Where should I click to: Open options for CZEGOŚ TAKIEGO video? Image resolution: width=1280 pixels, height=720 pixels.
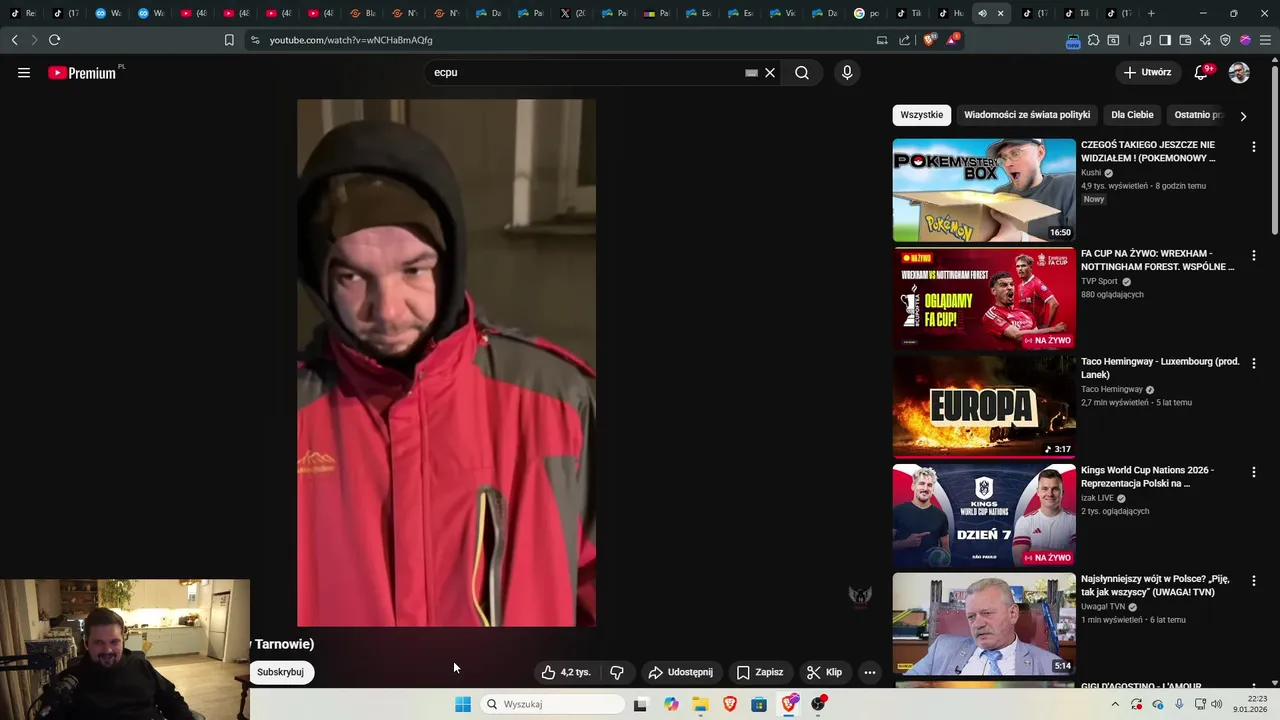point(1253,147)
